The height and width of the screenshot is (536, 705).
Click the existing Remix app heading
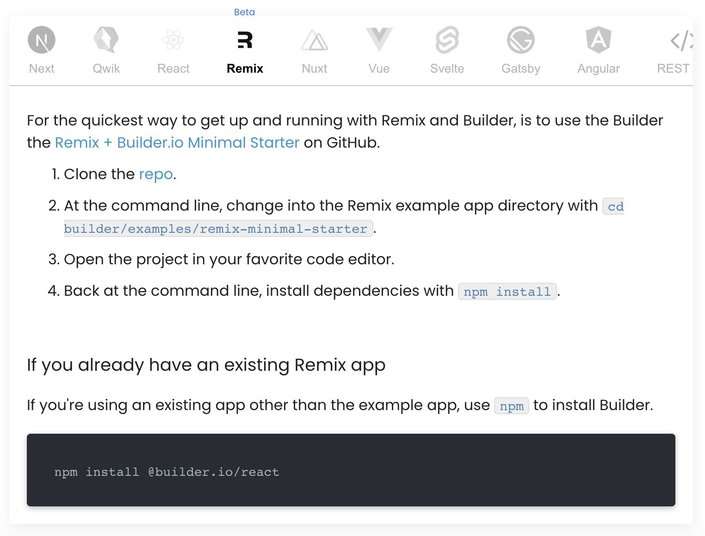coord(206,365)
